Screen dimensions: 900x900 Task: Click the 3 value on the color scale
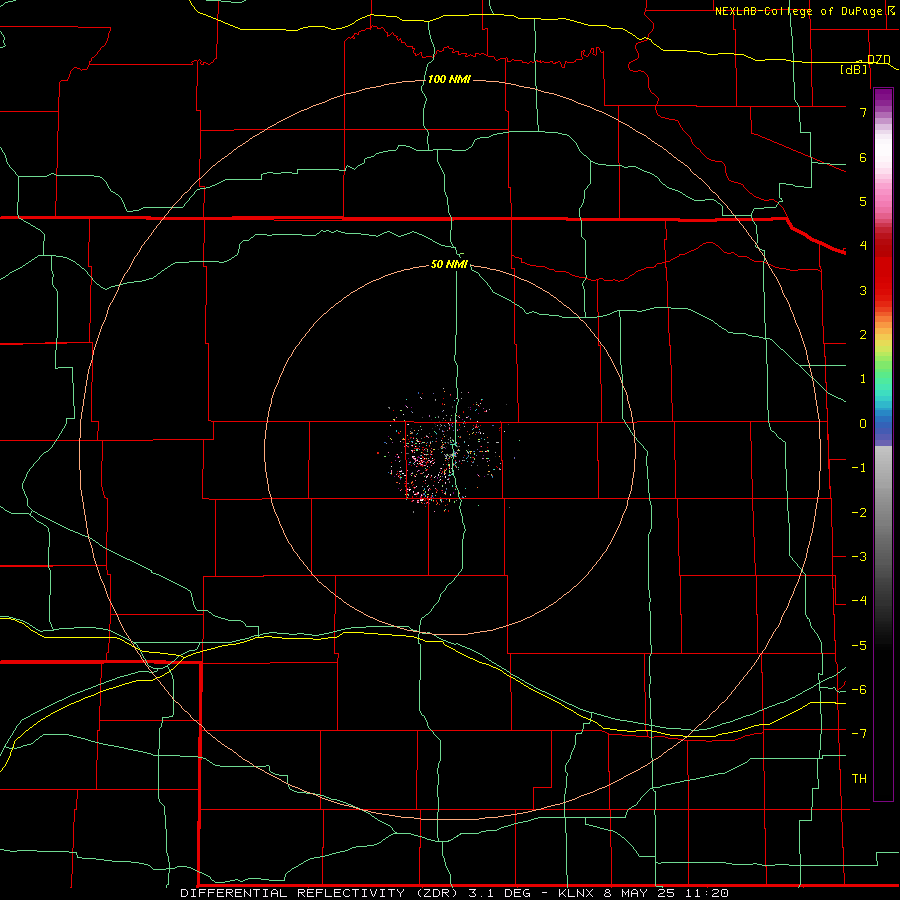(863, 290)
